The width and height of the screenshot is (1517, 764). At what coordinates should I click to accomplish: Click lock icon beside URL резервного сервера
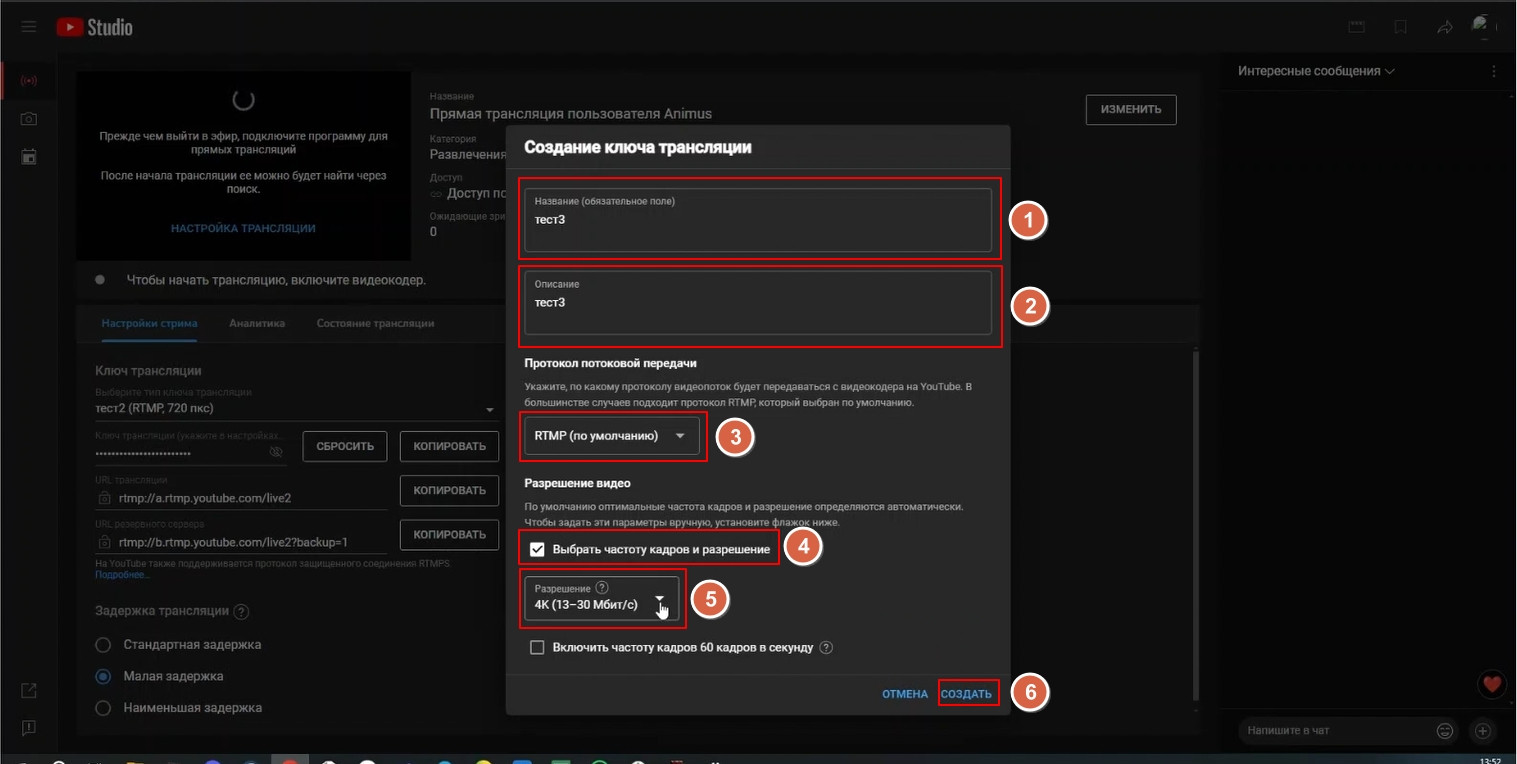[x=104, y=542]
